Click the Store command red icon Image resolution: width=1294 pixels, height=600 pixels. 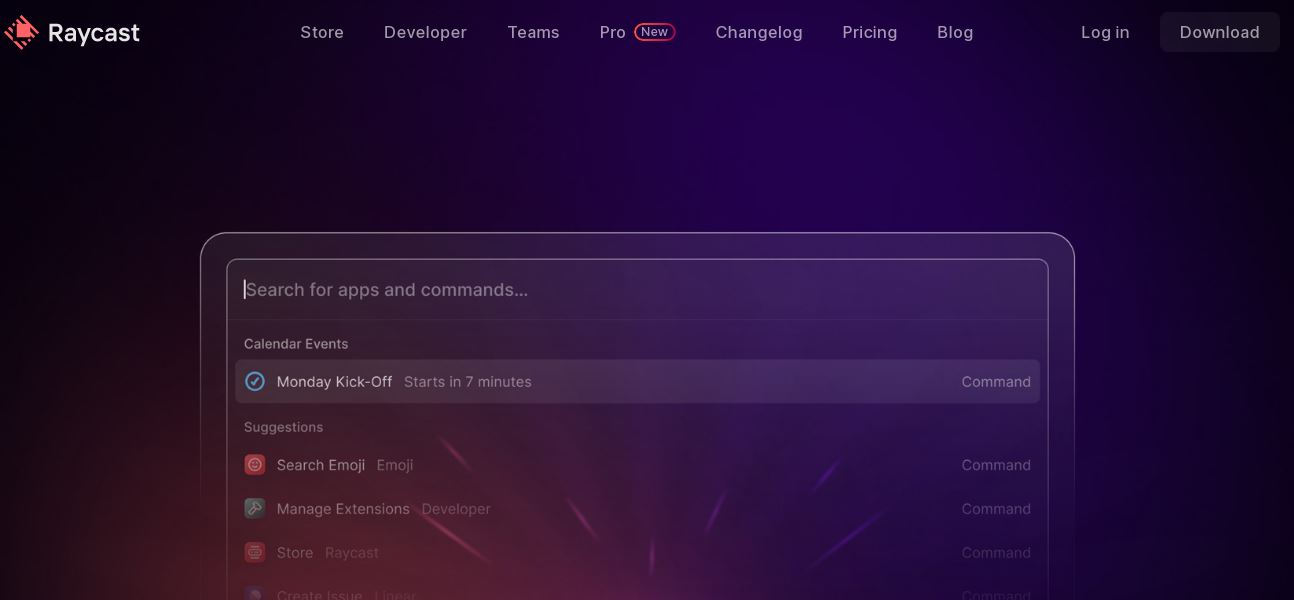point(255,552)
